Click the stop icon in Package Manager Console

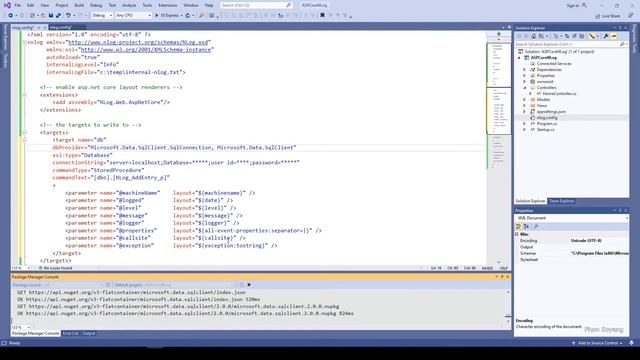pyautogui.click(x=249, y=284)
